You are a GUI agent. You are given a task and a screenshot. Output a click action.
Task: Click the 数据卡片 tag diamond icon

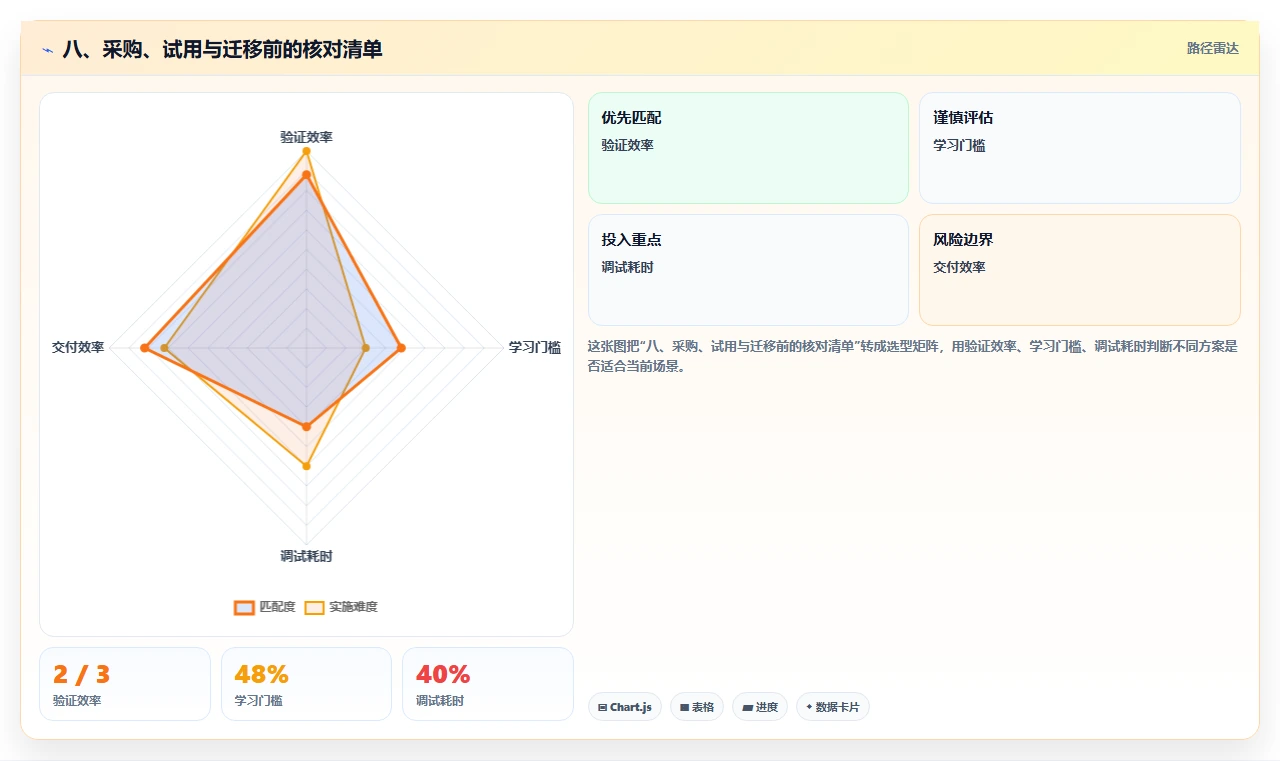click(x=809, y=707)
